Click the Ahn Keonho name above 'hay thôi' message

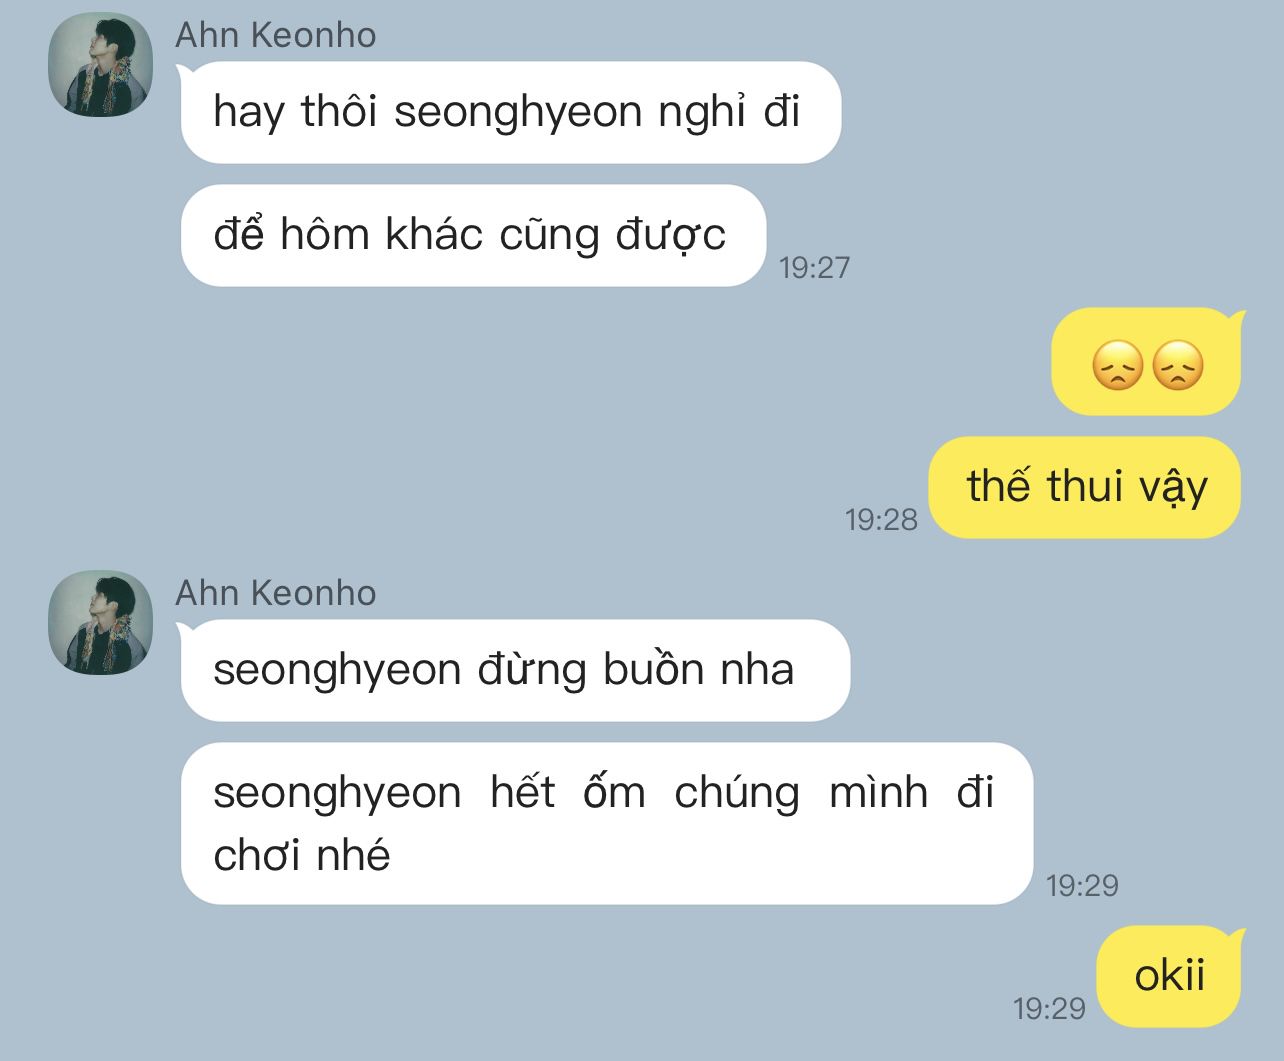click(276, 35)
